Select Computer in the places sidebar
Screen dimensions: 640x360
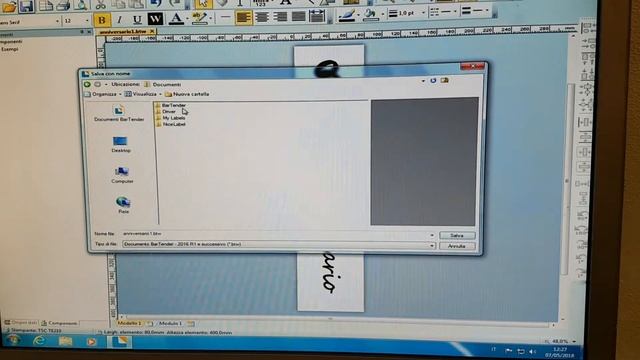click(x=122, y=175)
